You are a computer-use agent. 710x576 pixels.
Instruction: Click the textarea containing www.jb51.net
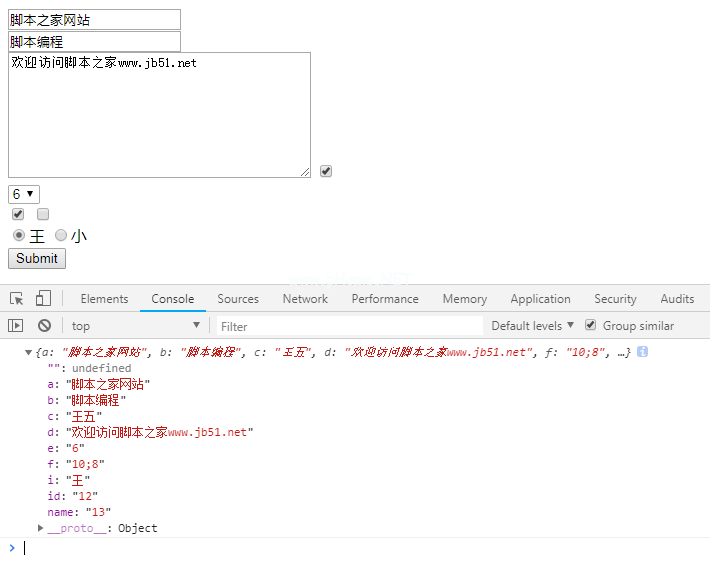click(159, 115)
